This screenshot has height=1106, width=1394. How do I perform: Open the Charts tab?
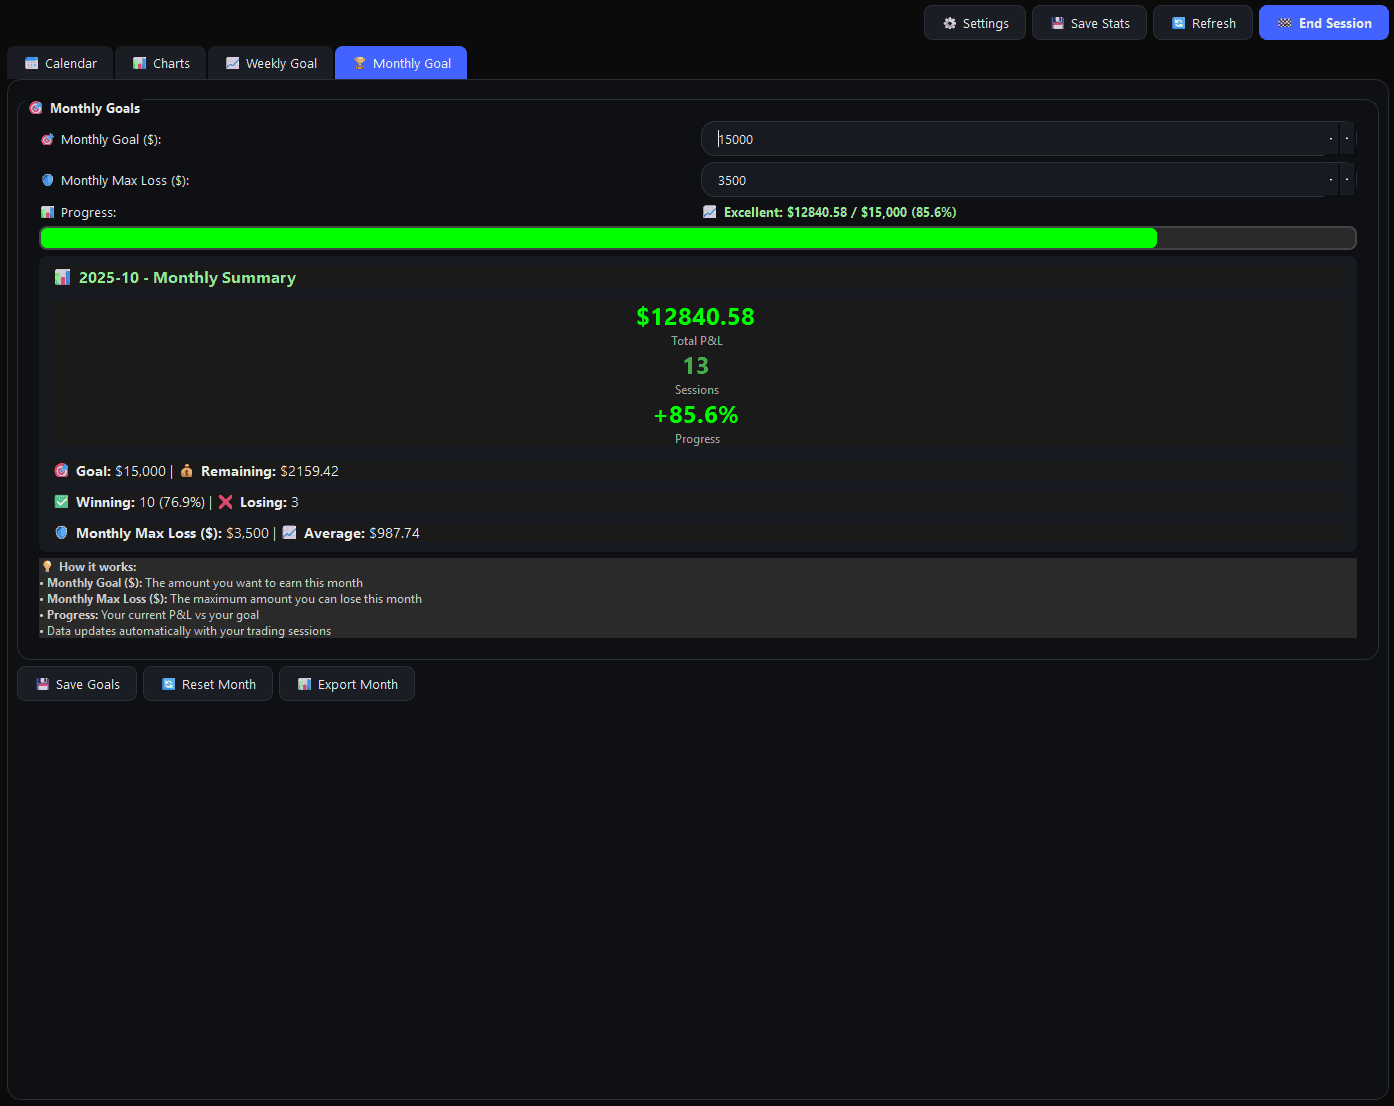tap(160, 63)
